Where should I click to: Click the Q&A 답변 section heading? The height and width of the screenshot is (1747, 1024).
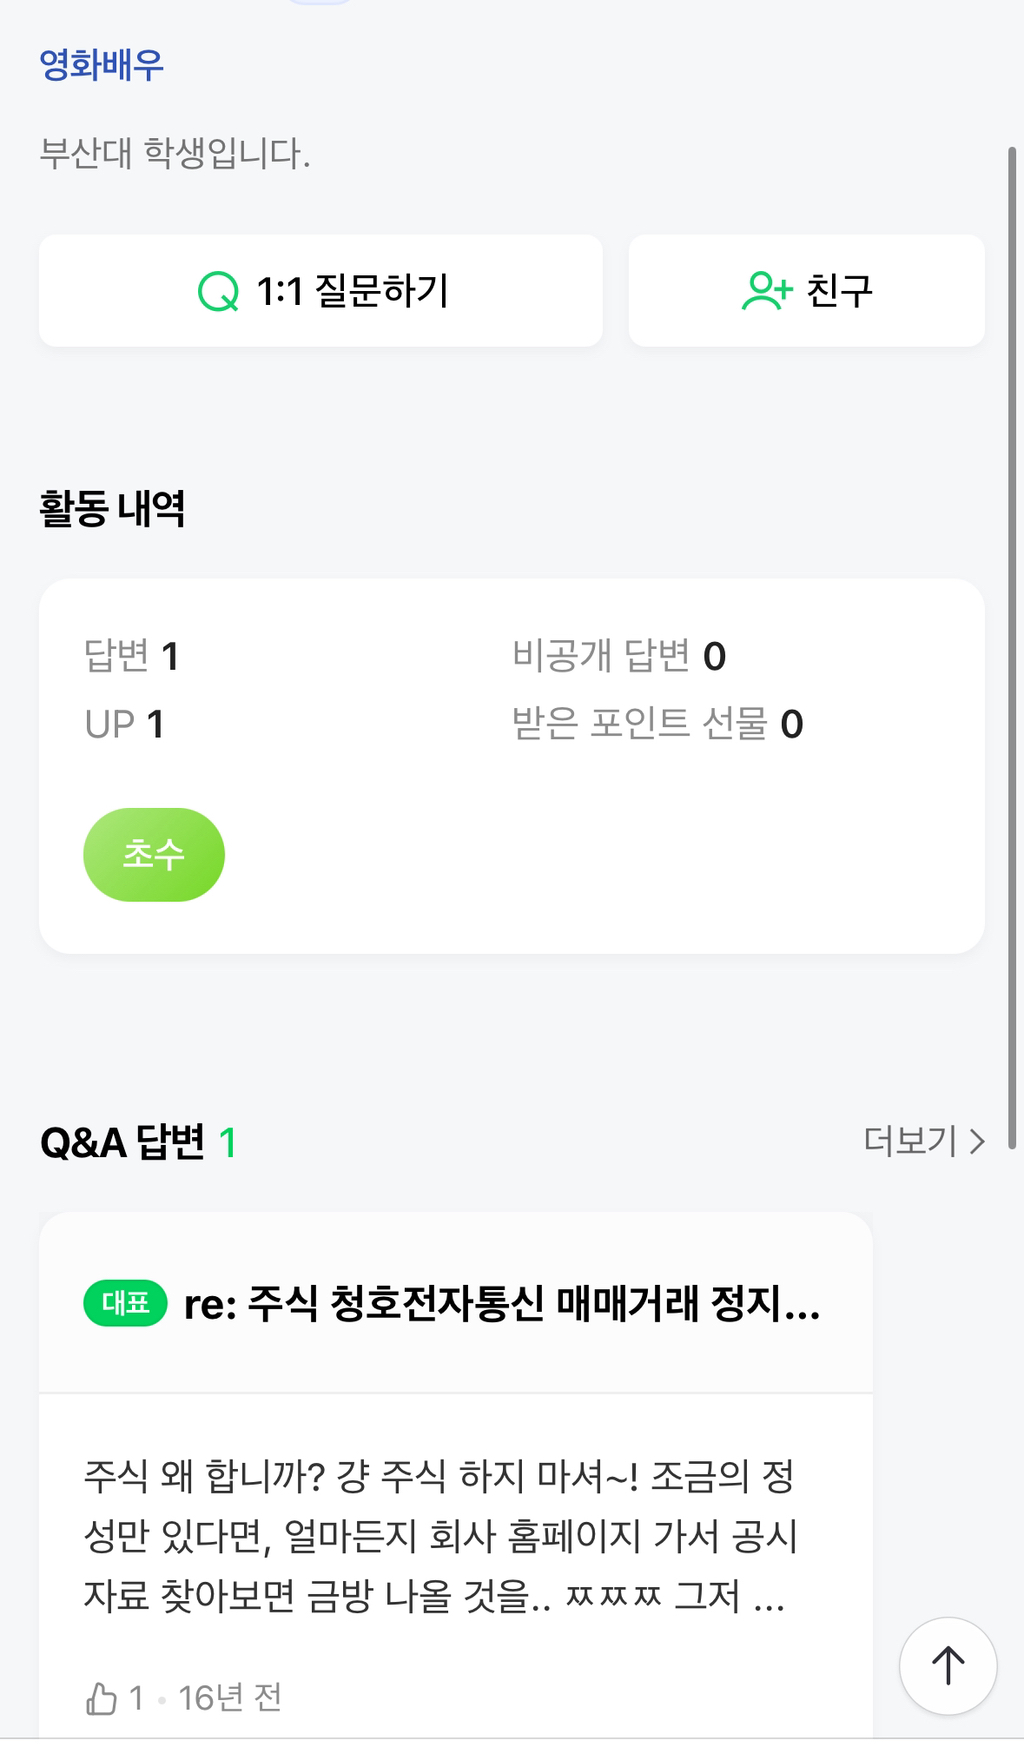[x=122, y=1142]
